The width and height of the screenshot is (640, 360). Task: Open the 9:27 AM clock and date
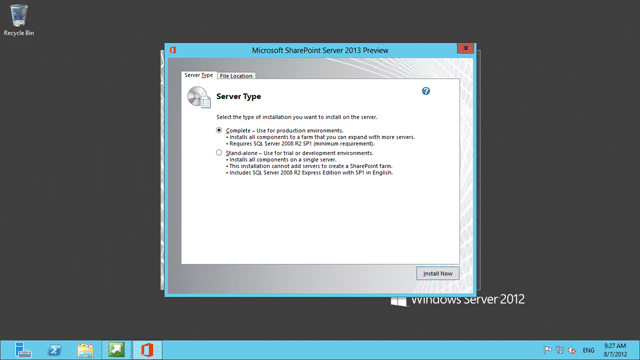(615, 350)
